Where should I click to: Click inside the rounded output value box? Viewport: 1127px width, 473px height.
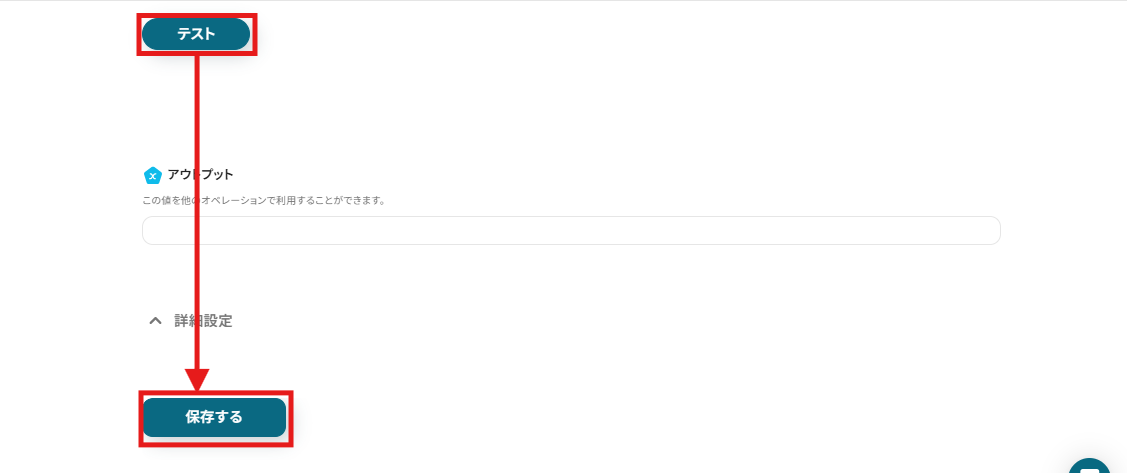click(x=571, y=231)
